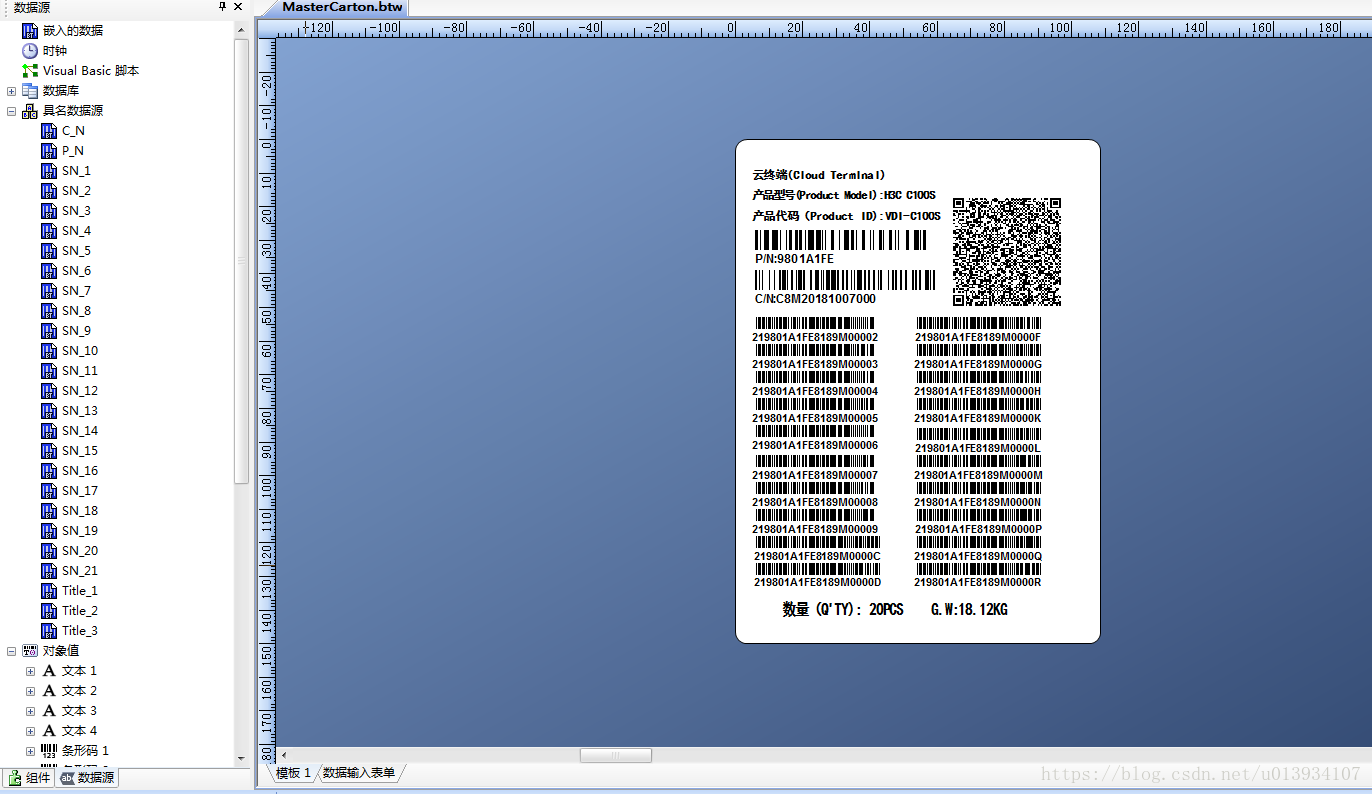Screen dimensions: 1372x794
Task: Expand the 文本 3 node
Action: [31, 711]
